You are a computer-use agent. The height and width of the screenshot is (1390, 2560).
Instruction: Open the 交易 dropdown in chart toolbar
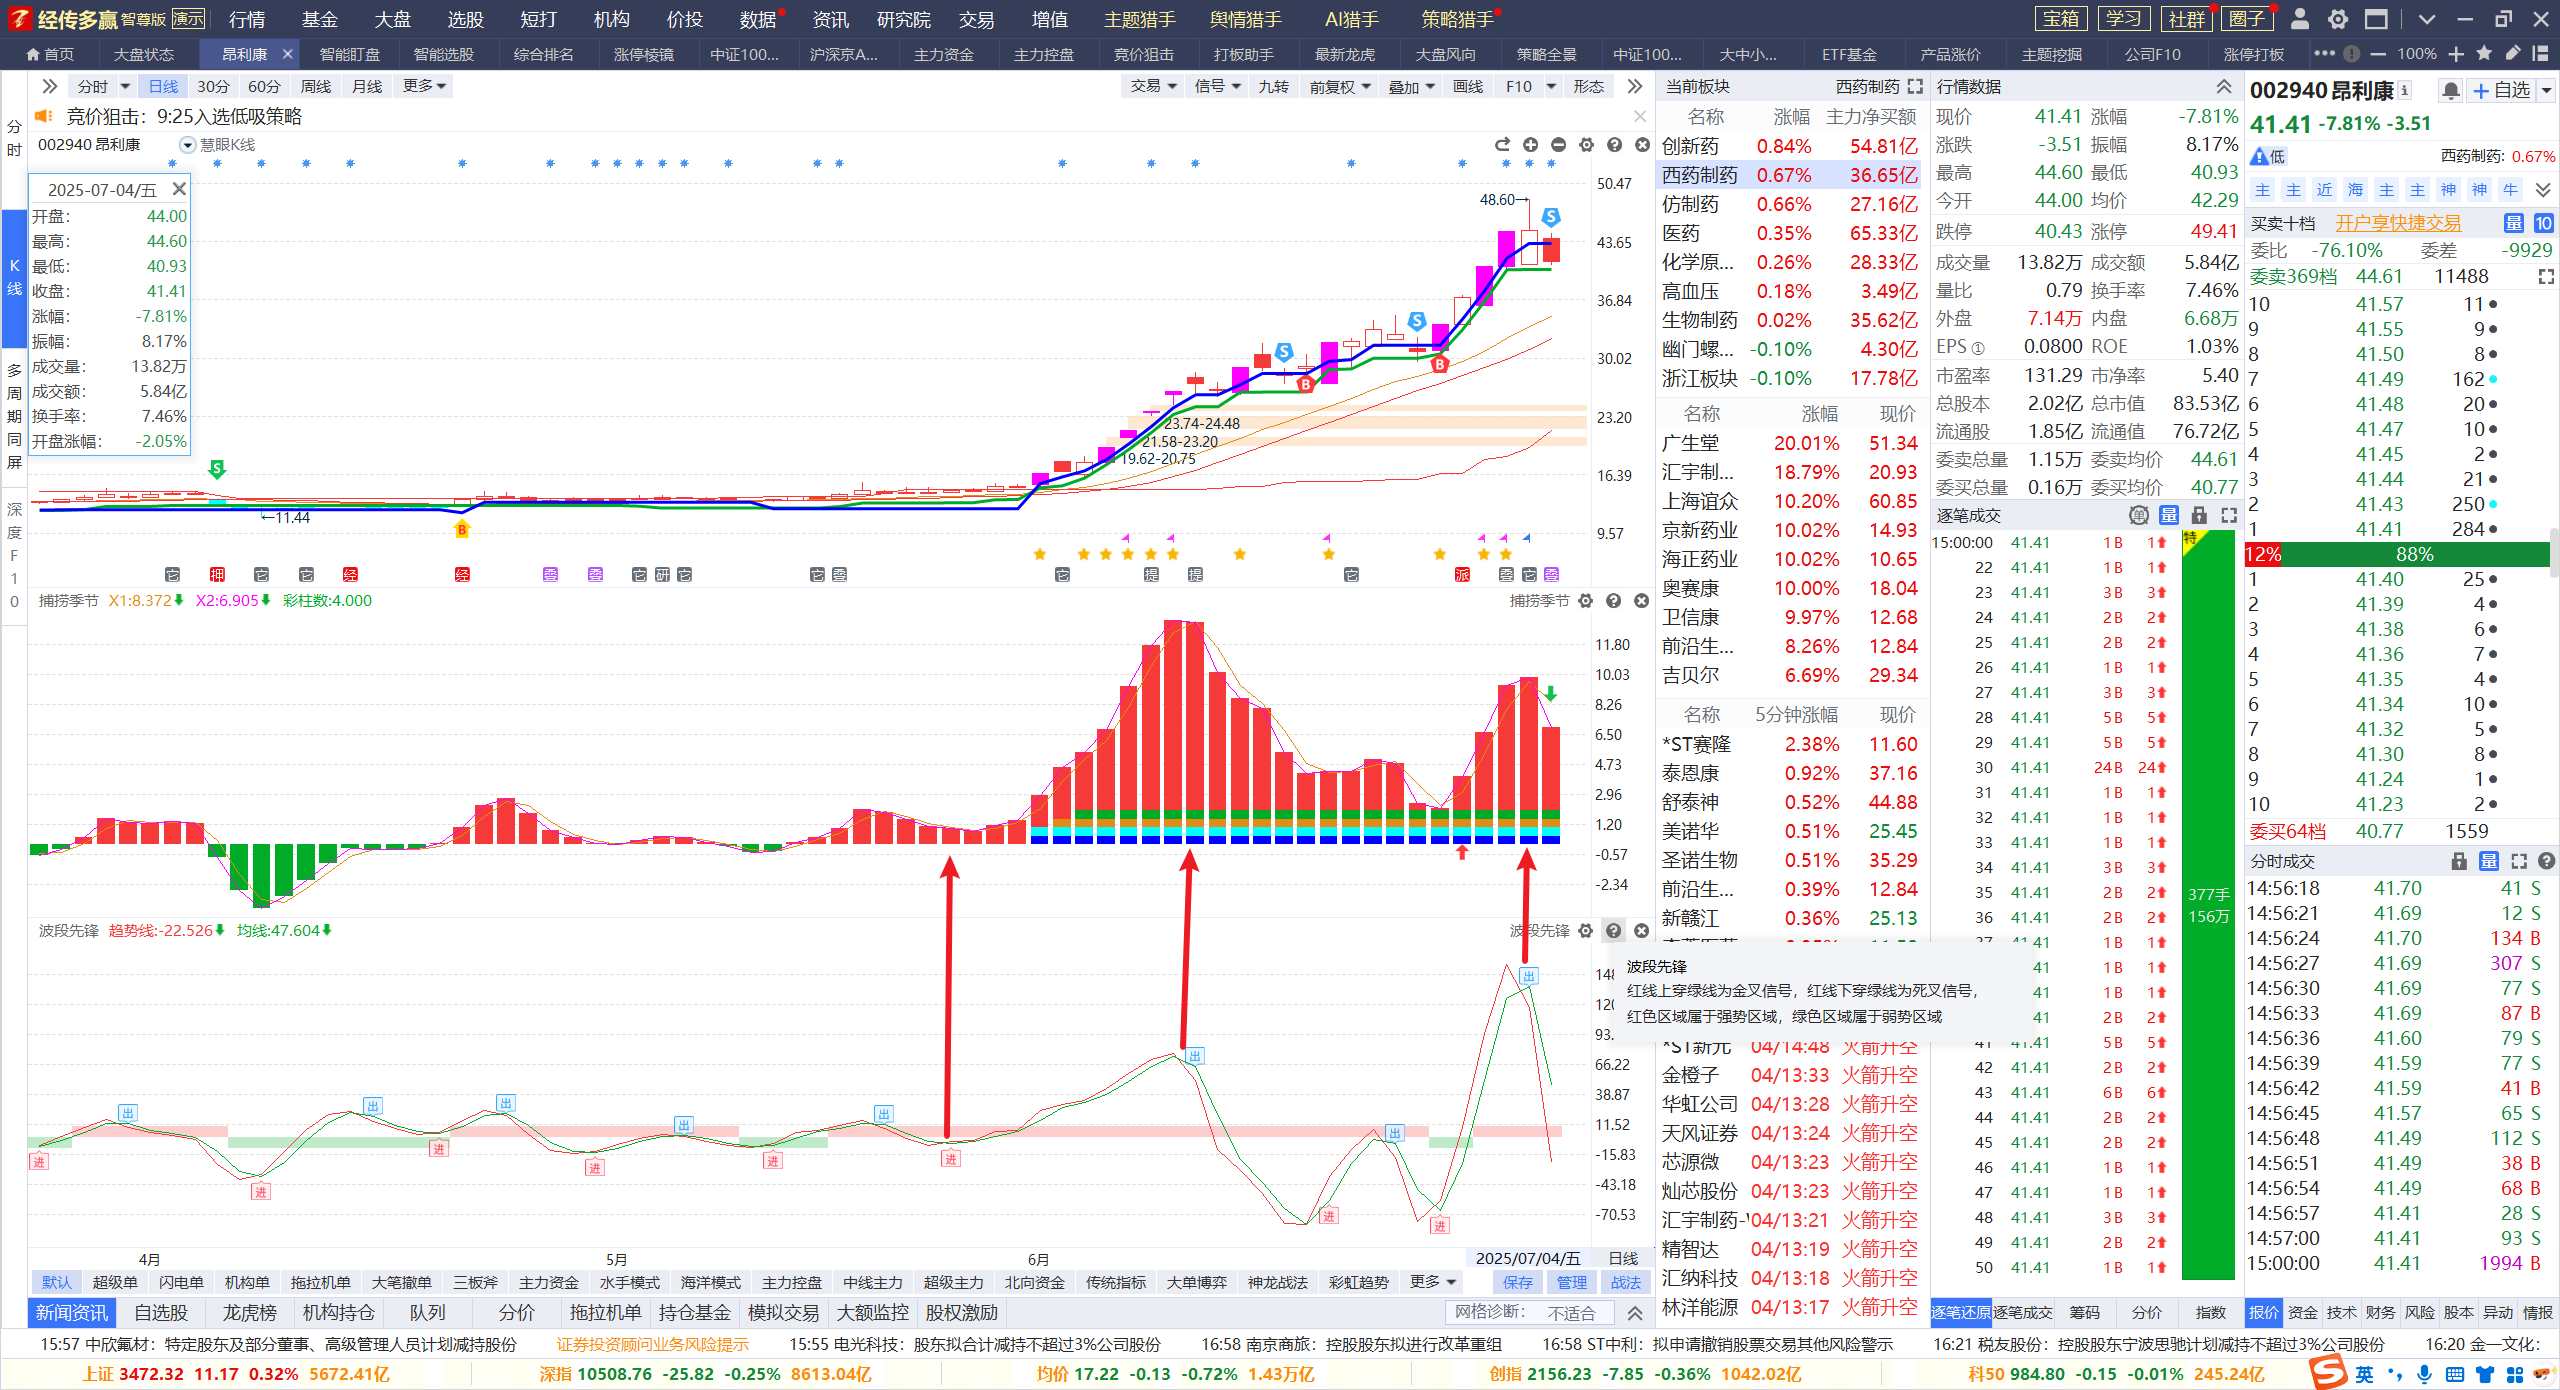(1153, 87)
